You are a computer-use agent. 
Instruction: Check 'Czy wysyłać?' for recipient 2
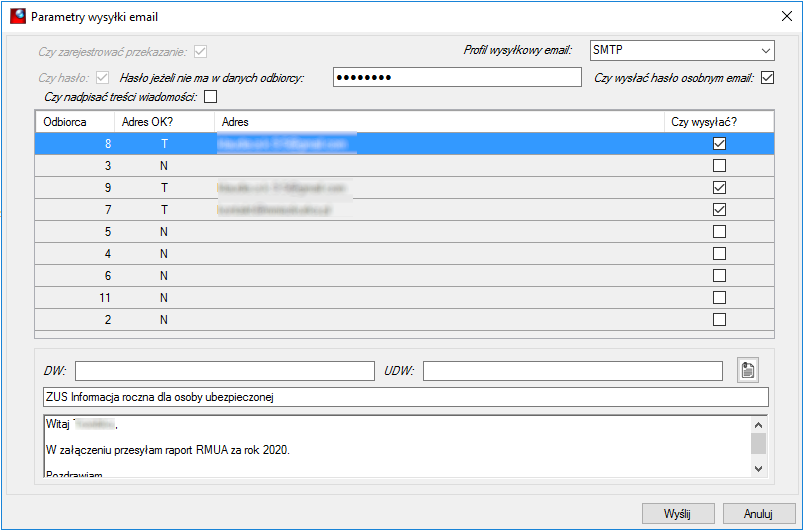[x=719, y=320]
